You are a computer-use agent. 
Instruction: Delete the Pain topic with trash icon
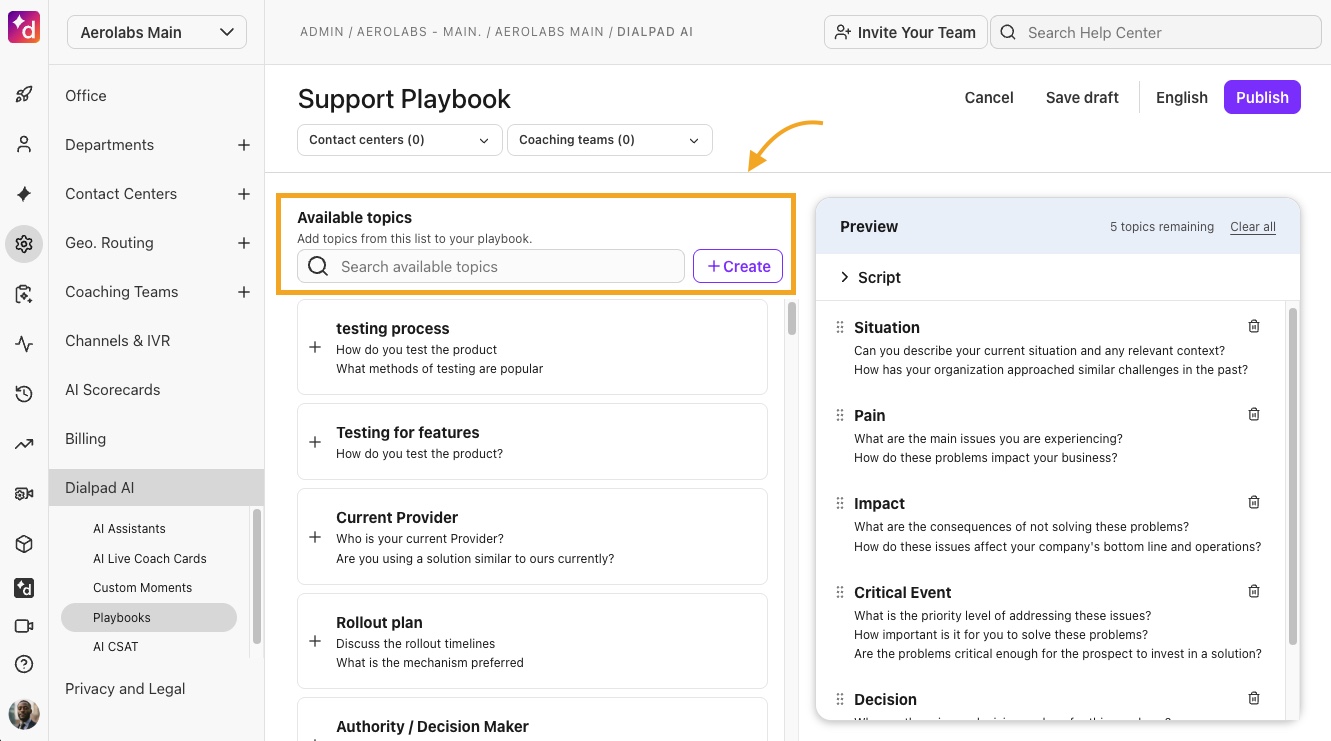point(1254,414)
